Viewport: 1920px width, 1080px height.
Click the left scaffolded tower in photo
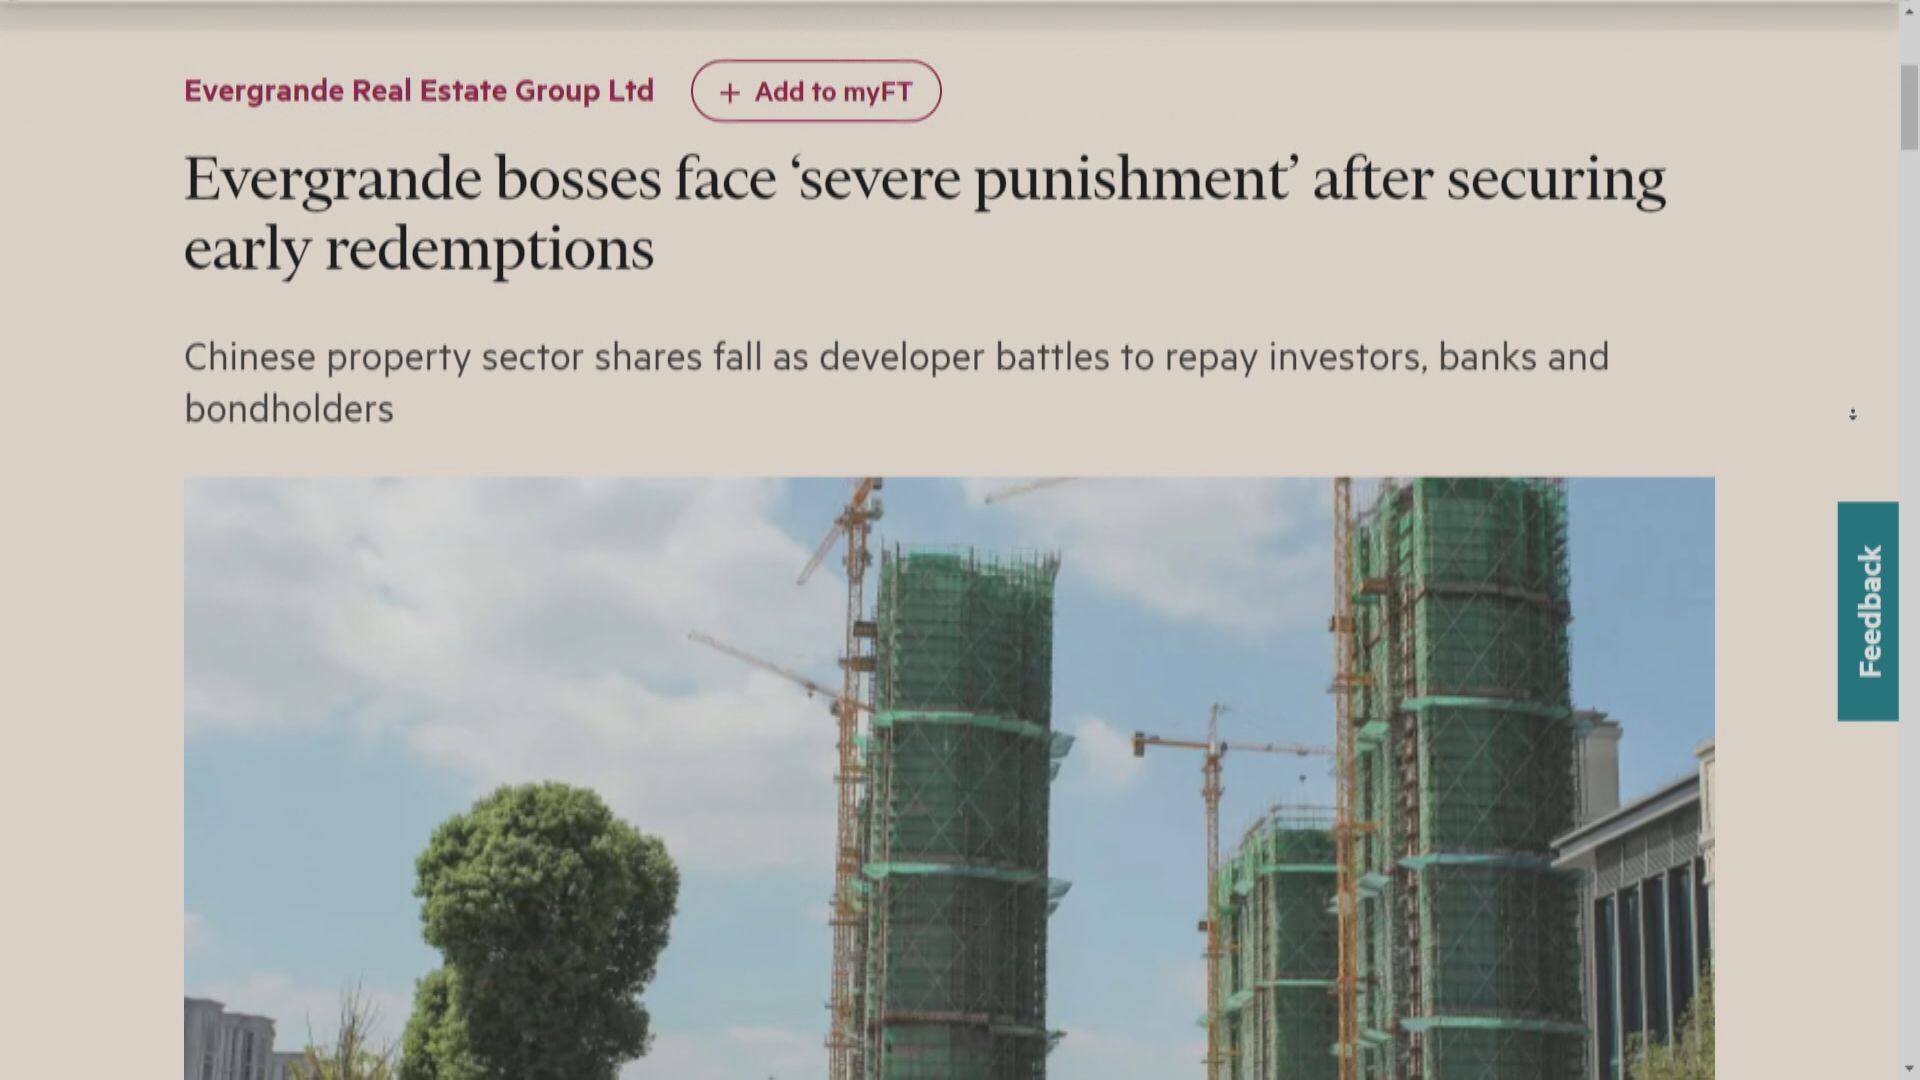click(x=960, y=810)
